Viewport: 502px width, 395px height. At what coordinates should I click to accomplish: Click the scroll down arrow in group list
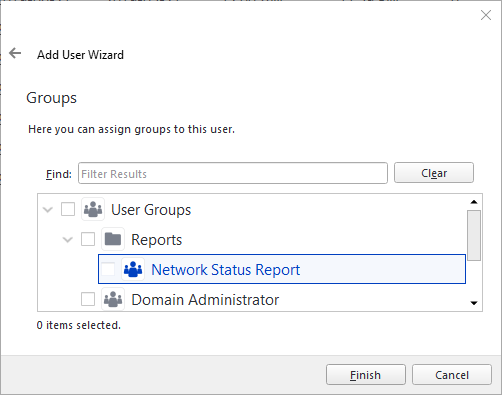(474, 303)
